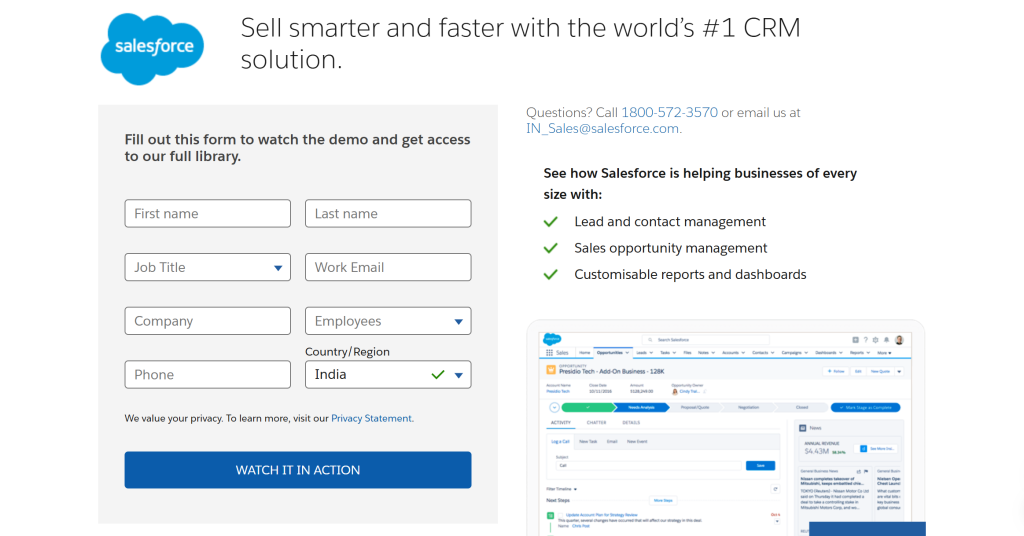Focus the Last name field

tap(388, 213)
